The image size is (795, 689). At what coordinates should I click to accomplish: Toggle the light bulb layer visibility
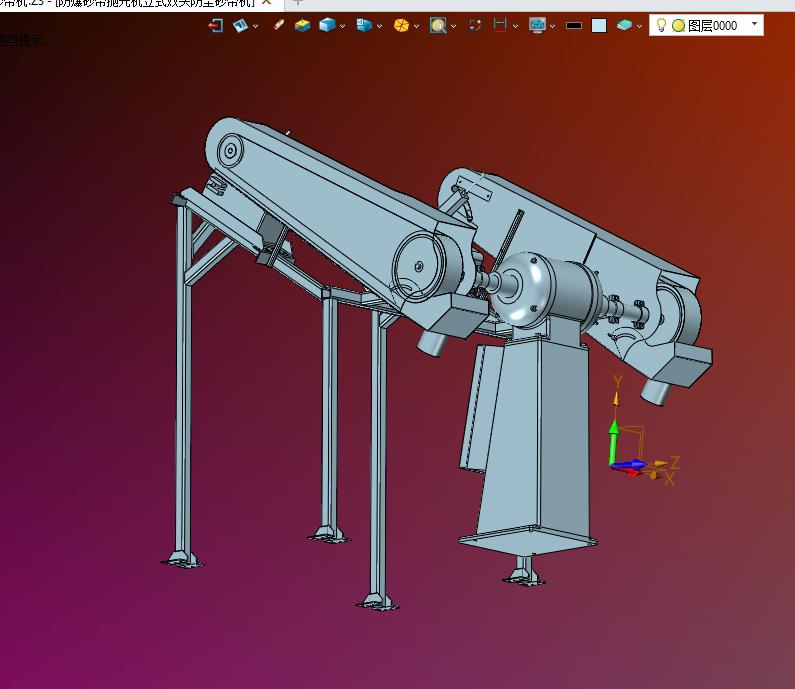(661, 25)
